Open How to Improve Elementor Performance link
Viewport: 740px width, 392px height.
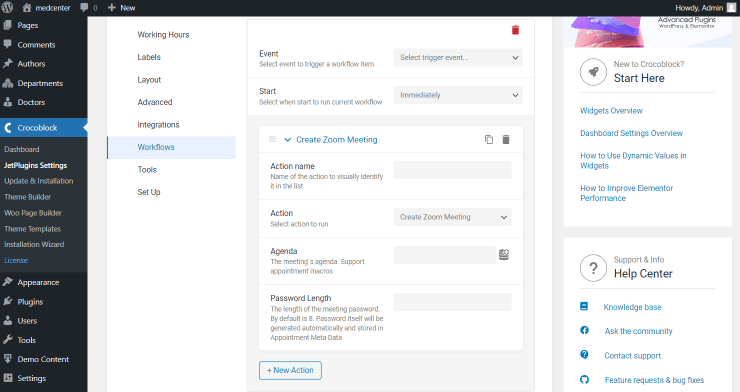[x=626, y=193]
